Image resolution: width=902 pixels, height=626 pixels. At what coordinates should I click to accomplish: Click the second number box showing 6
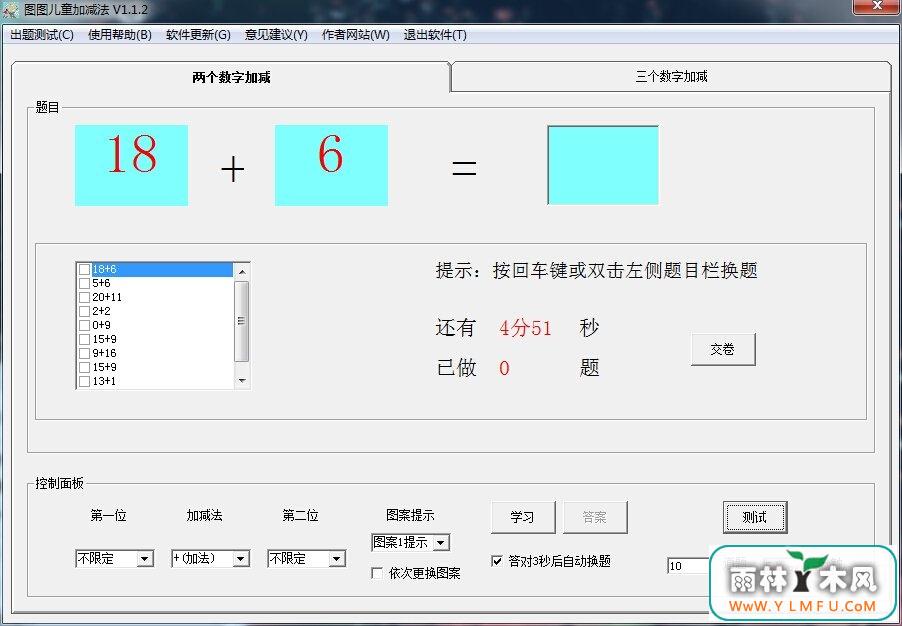[x=331, y=165]
